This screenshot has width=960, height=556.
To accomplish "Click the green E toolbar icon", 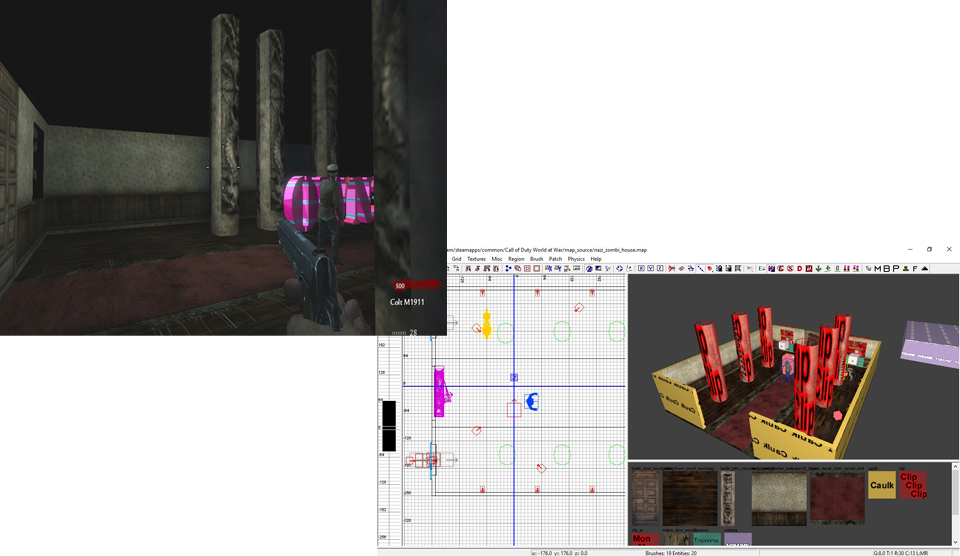I will point(761,268).
